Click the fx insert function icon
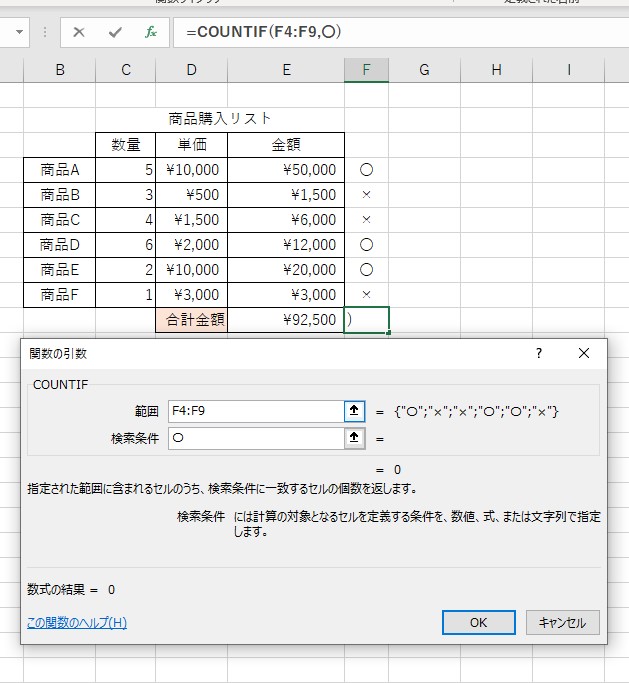Screen dimensions: 629x683 click(151, 32)
